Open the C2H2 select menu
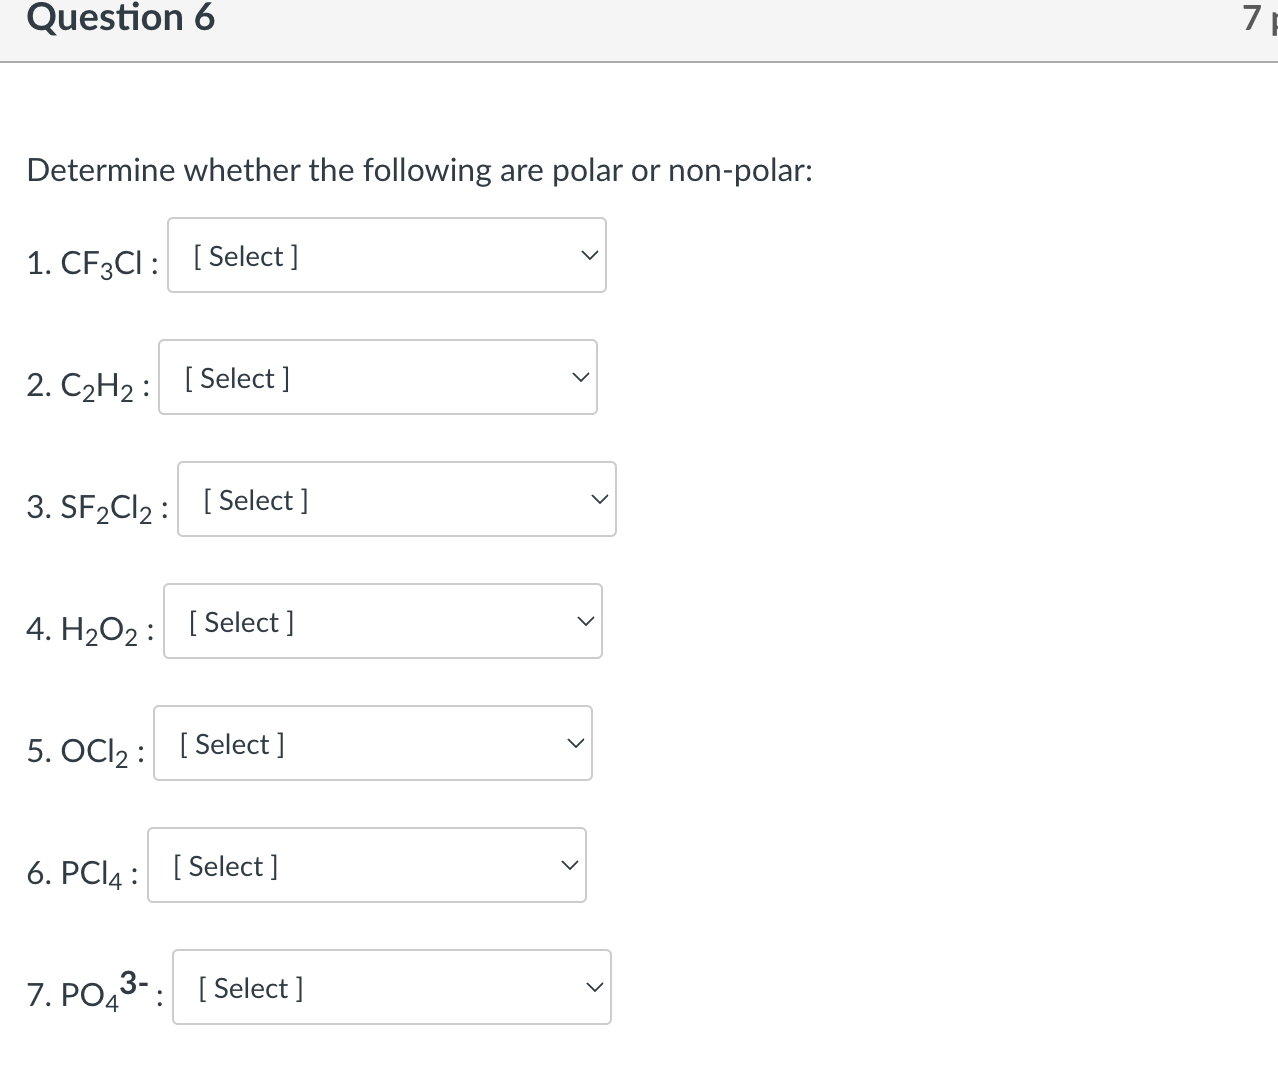The image size is (1278, 1092). click(377, 377)
